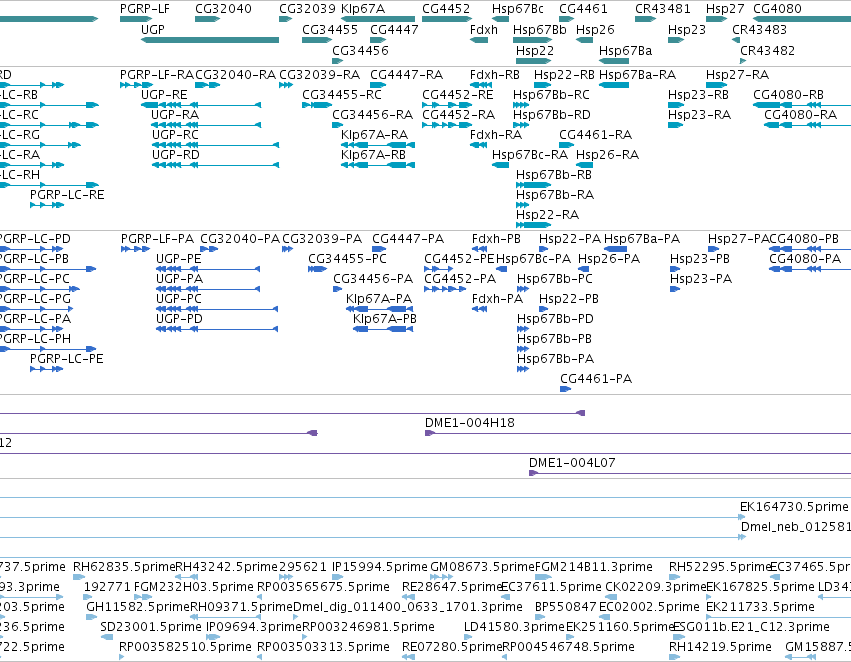Click the EK164730.5prime EST label
The width and height of the screenshot is (851, 662).
coord(794,507)
